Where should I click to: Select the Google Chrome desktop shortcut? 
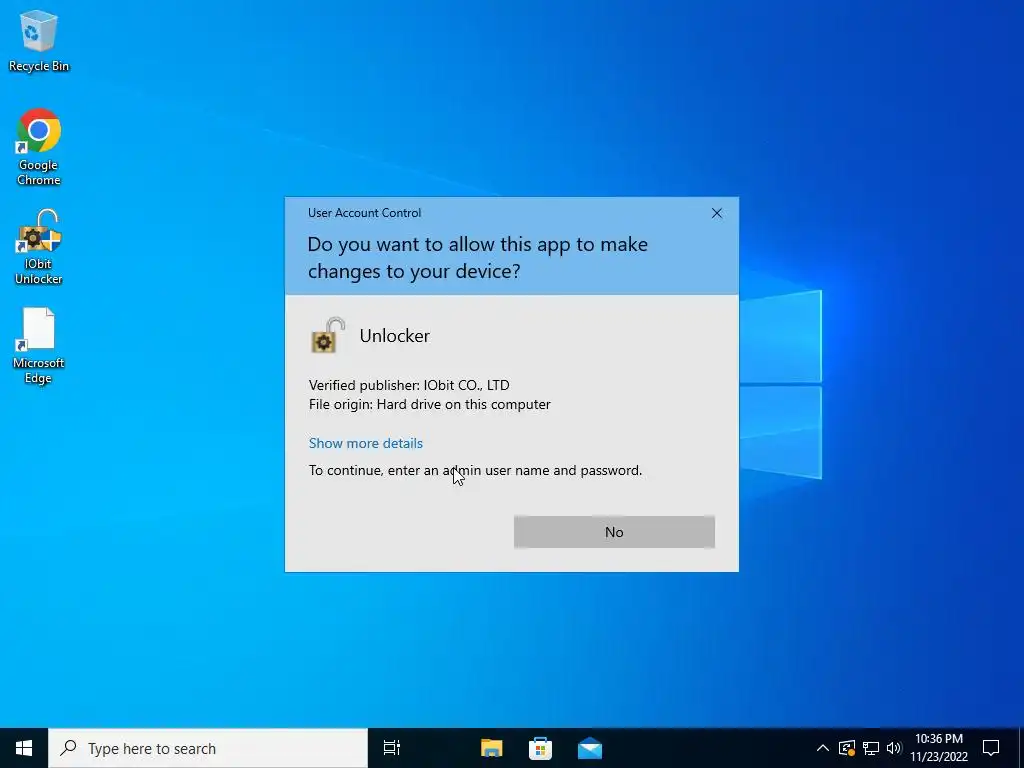[39, 147]
